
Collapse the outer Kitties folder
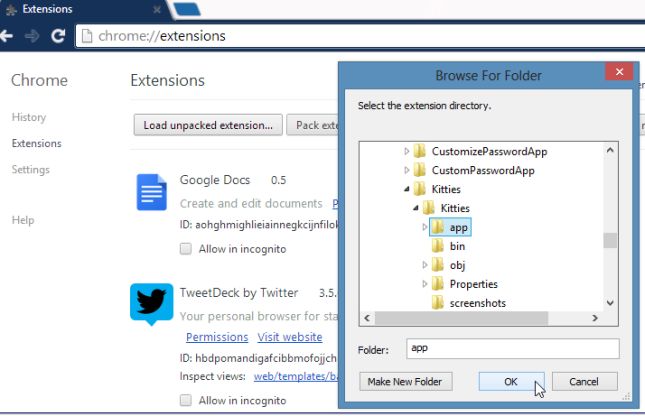coord(406,189)
